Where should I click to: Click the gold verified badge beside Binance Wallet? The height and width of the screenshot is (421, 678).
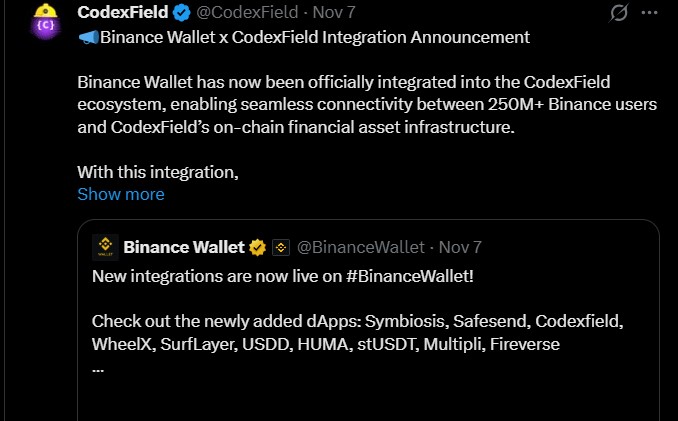click(257, 247)
